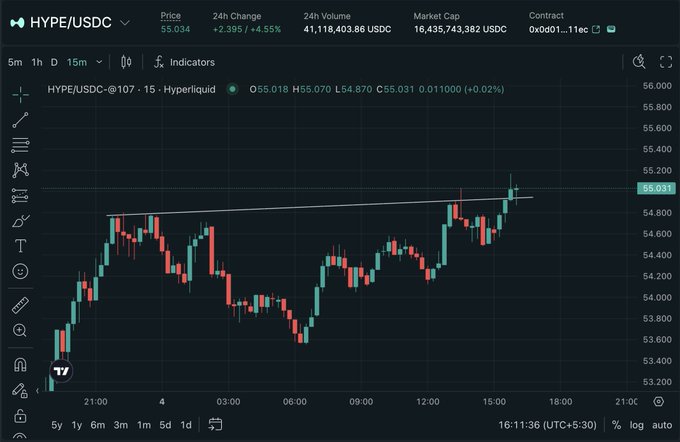Open candlestick chart type selector

point(126,62)
